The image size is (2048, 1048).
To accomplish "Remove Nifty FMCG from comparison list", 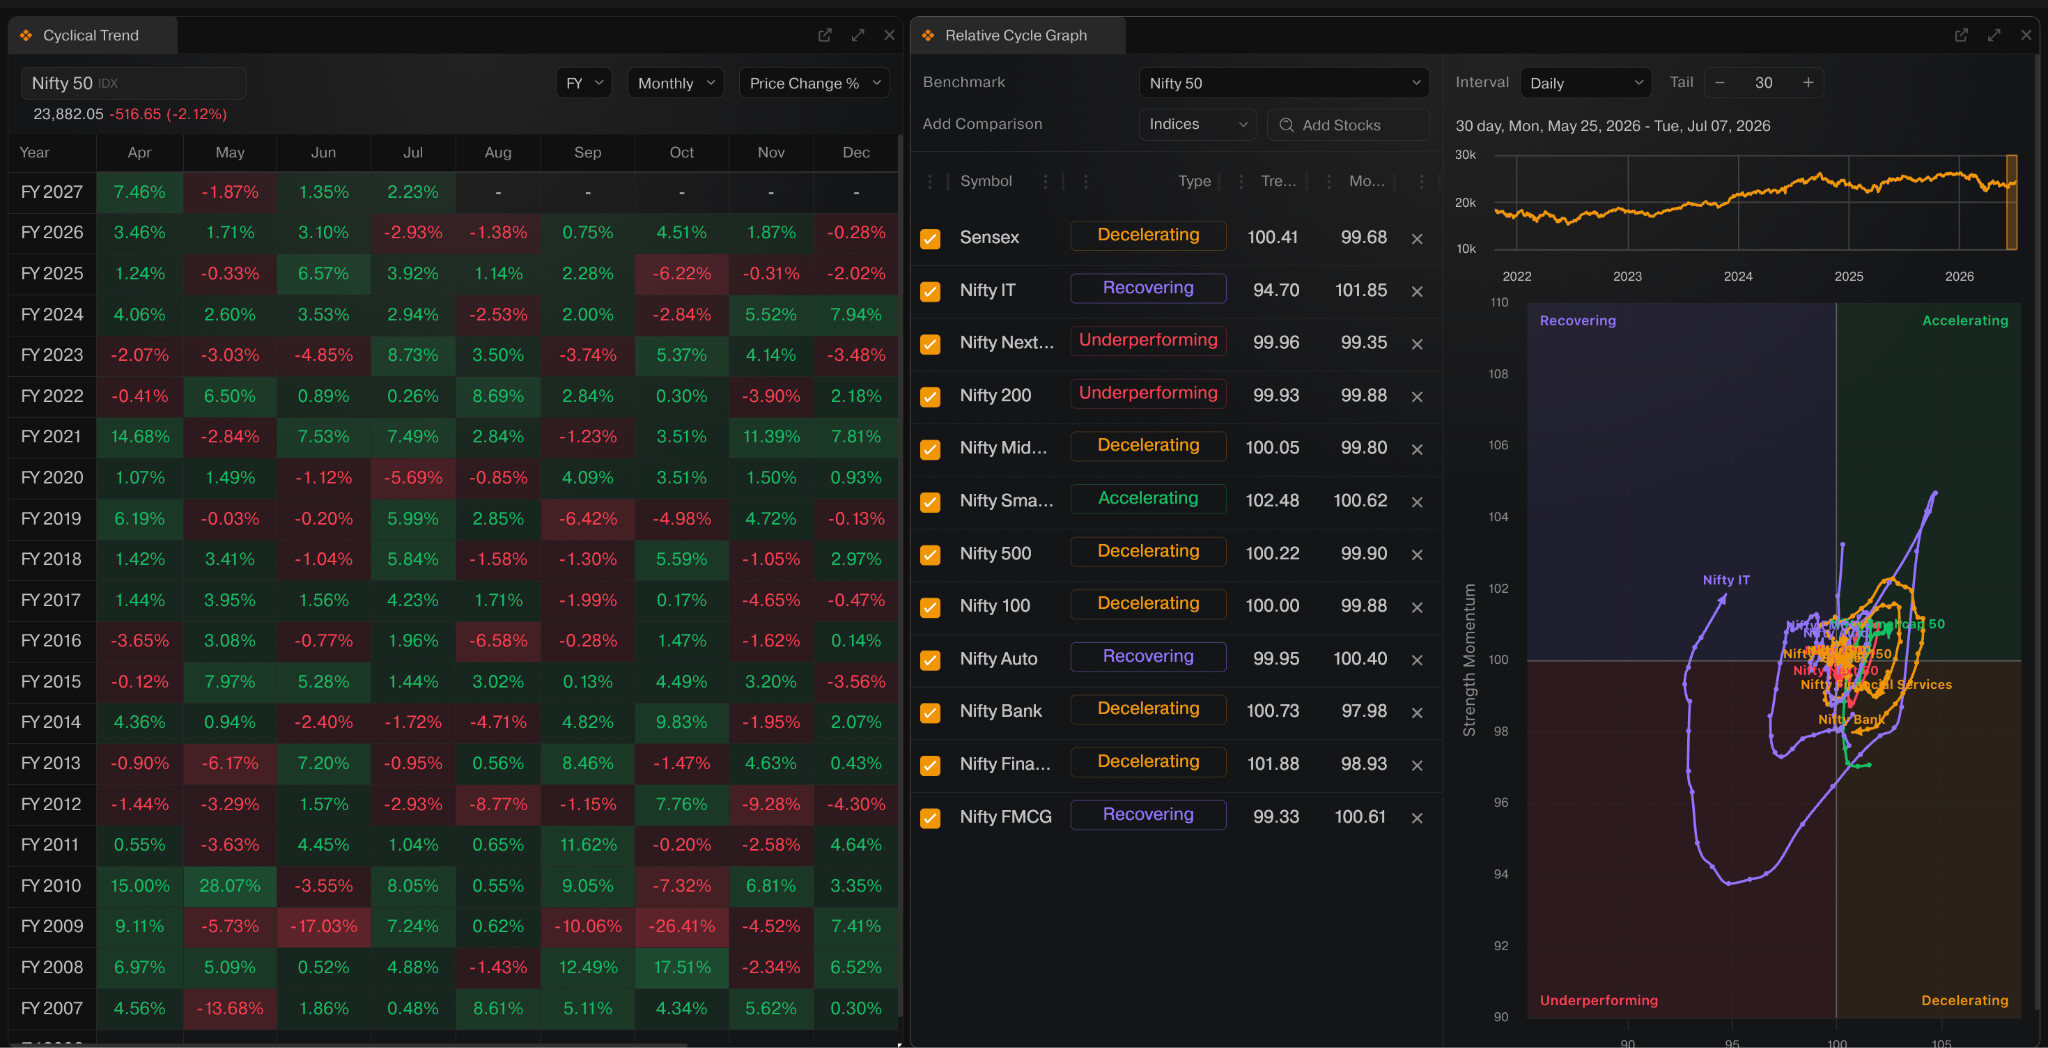I will point(1417,817).
